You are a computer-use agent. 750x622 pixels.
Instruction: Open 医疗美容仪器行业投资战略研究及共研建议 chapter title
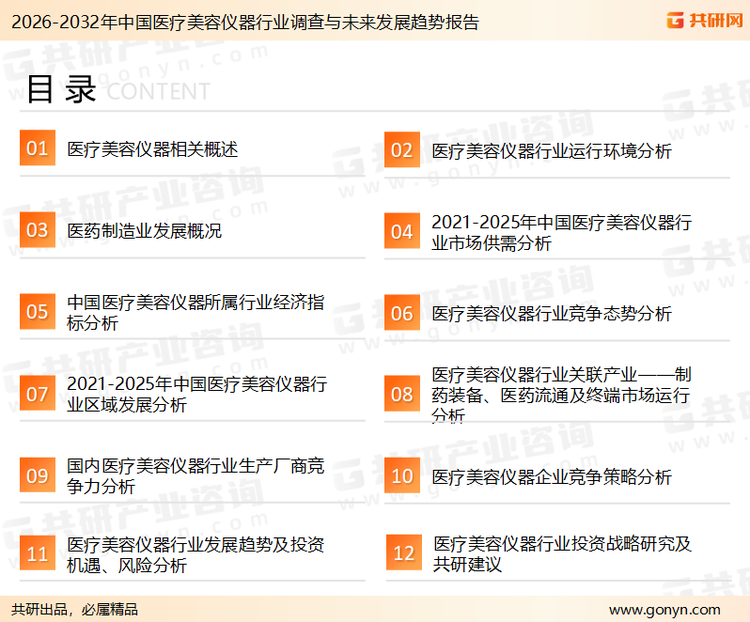point(561,554)
